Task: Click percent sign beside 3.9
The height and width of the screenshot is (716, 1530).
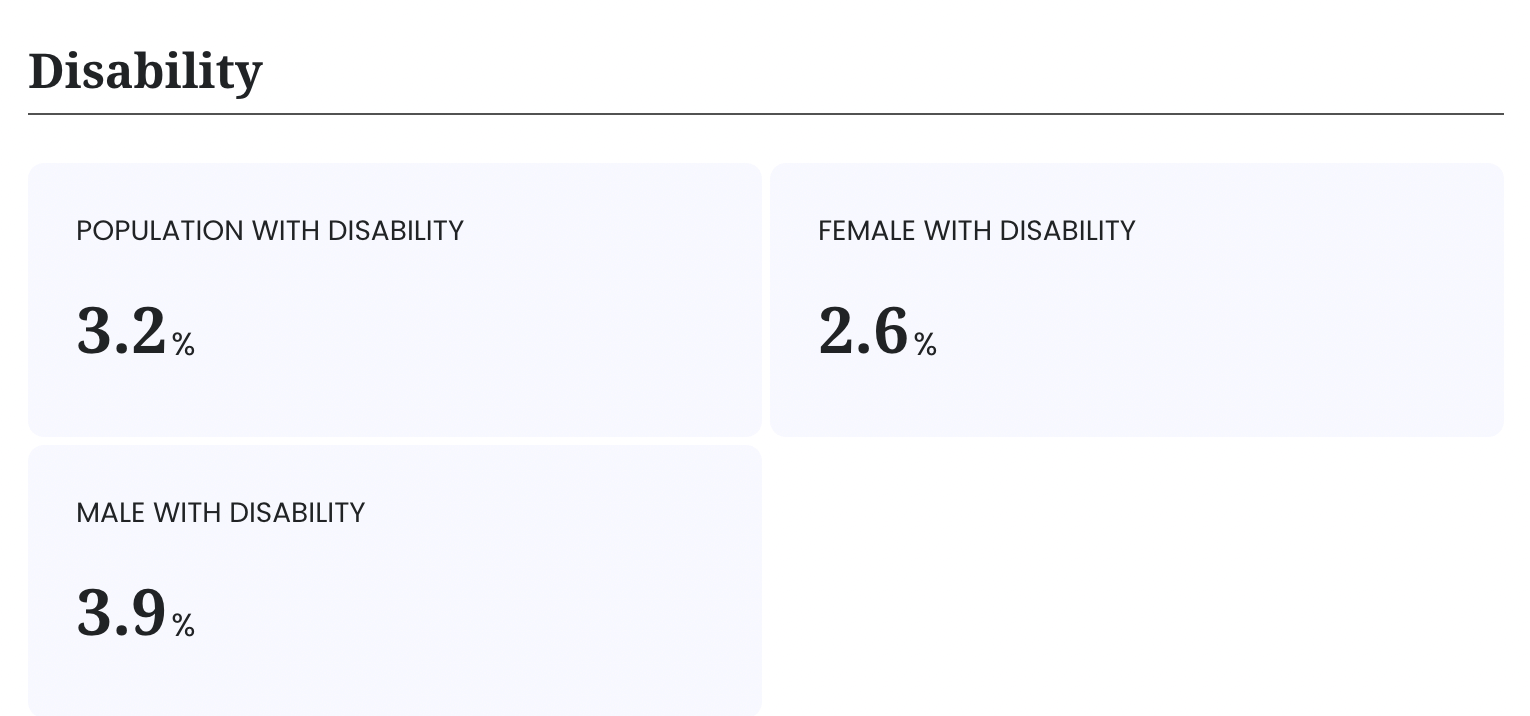Action: pos(183,626)
